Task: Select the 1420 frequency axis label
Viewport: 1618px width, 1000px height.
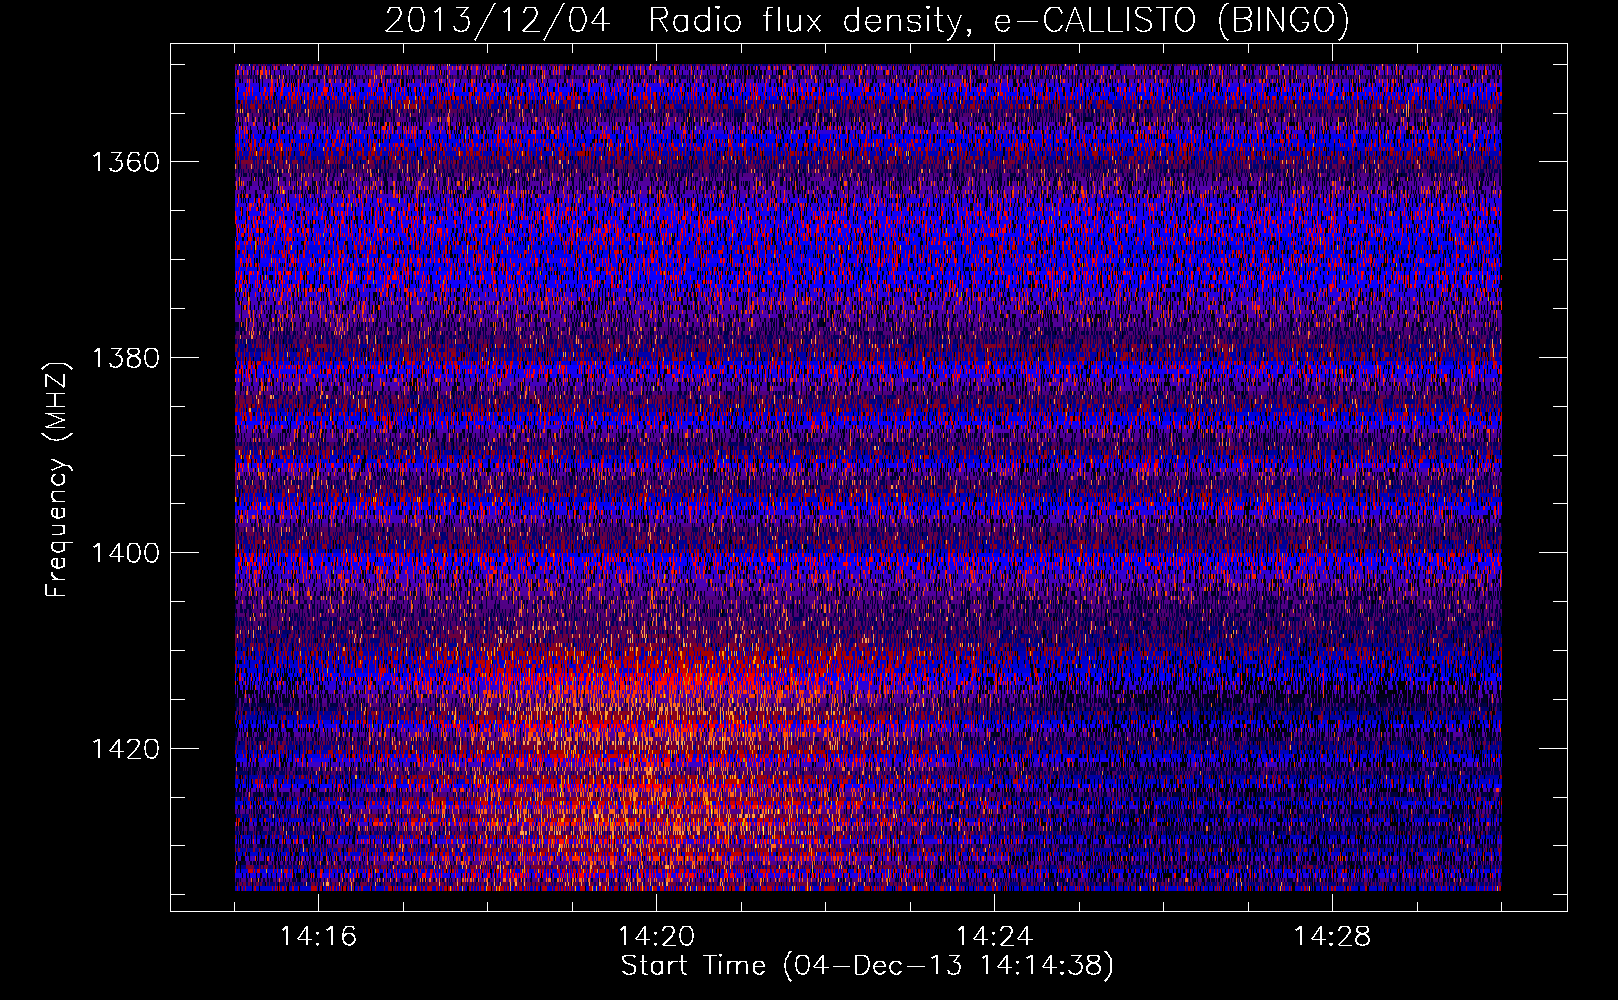Action: coord(125,749)
